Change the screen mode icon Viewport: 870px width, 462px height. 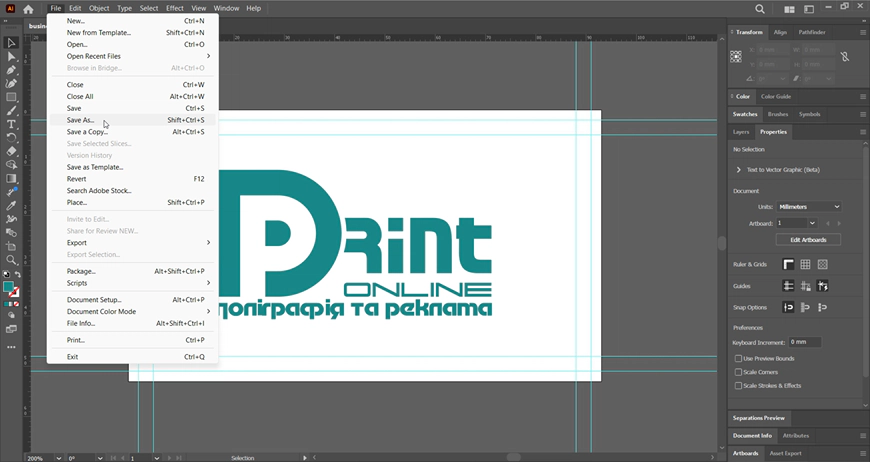11,329
